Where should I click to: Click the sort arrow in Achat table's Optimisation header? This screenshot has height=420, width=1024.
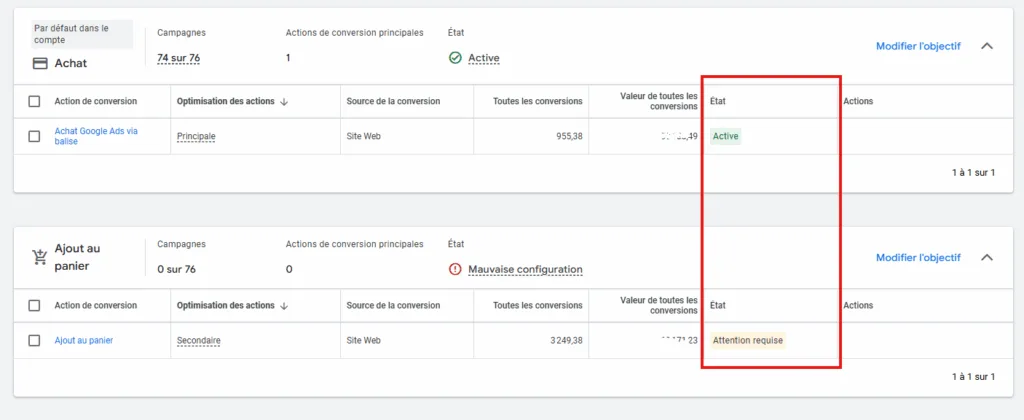pos(283,102)
